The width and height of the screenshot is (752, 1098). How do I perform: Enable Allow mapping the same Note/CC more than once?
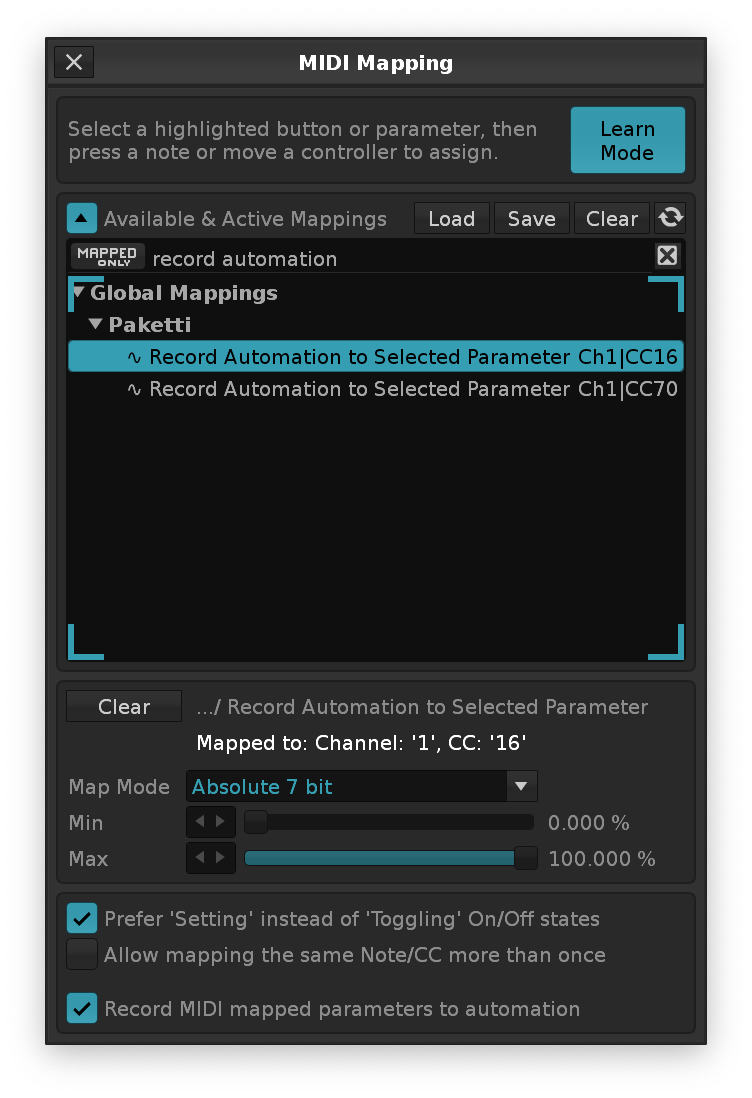(82, 954)
